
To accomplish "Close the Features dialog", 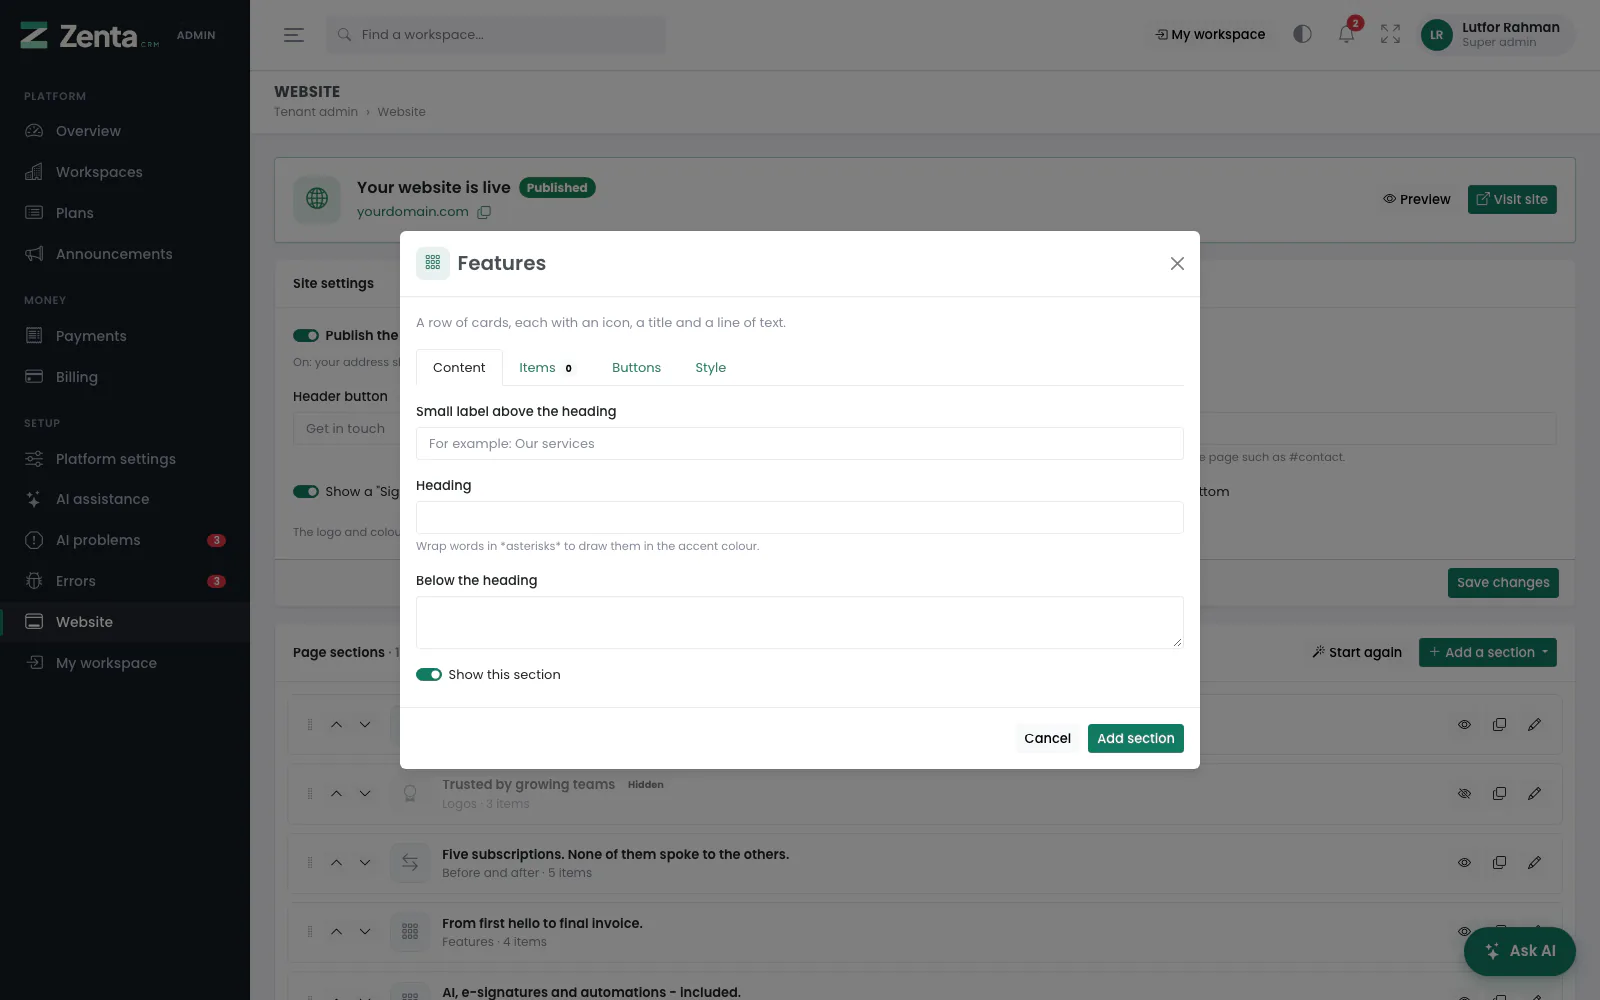I will click(x=1177, y=263).
